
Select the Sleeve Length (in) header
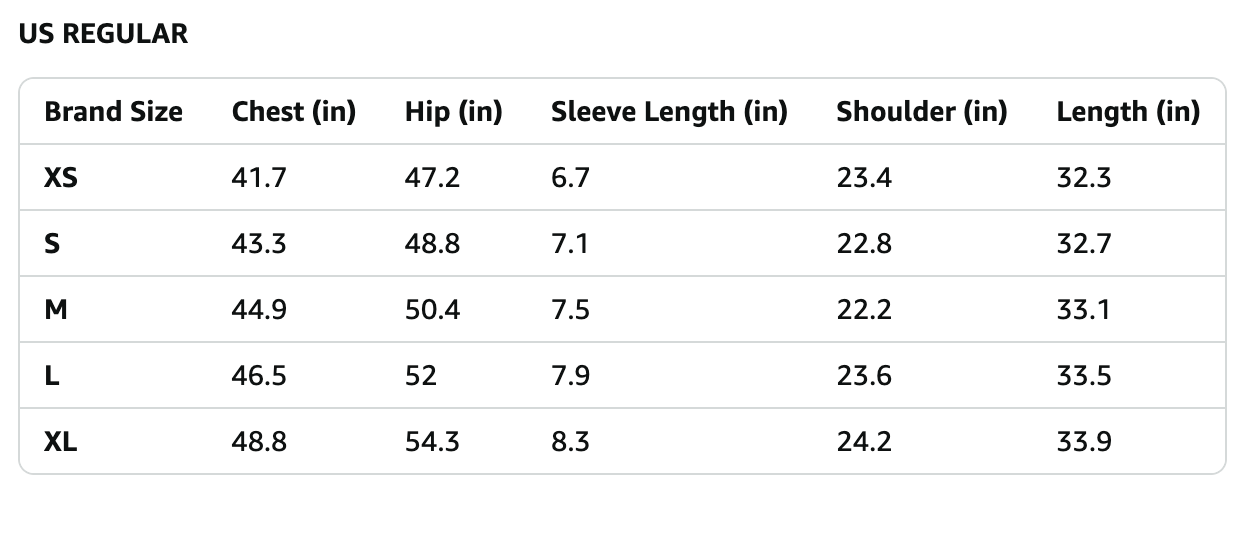669,112
